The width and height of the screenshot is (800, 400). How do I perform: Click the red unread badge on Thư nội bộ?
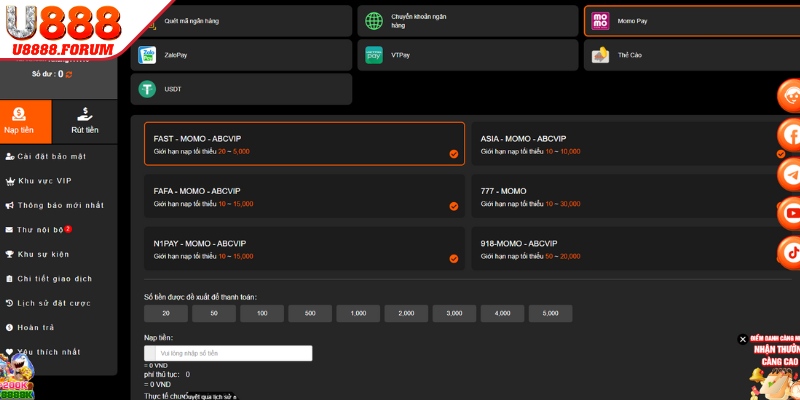[68, 229]
